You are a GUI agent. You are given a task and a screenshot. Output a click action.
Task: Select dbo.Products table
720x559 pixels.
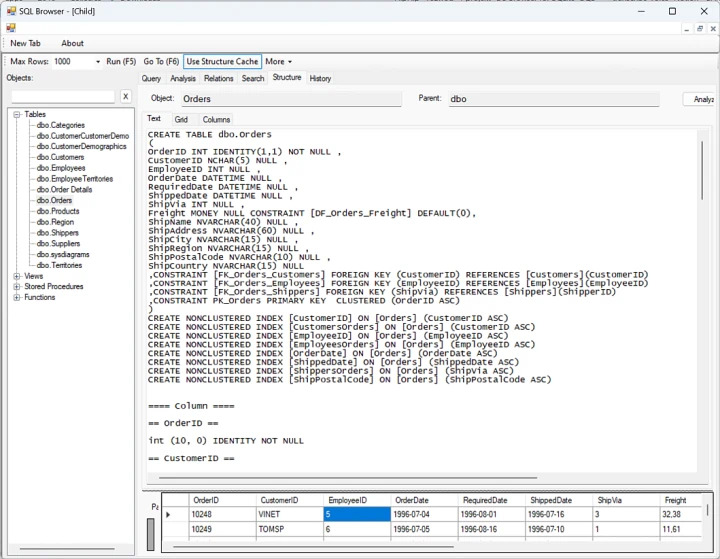pyautogui.click(x=58, y=211)
